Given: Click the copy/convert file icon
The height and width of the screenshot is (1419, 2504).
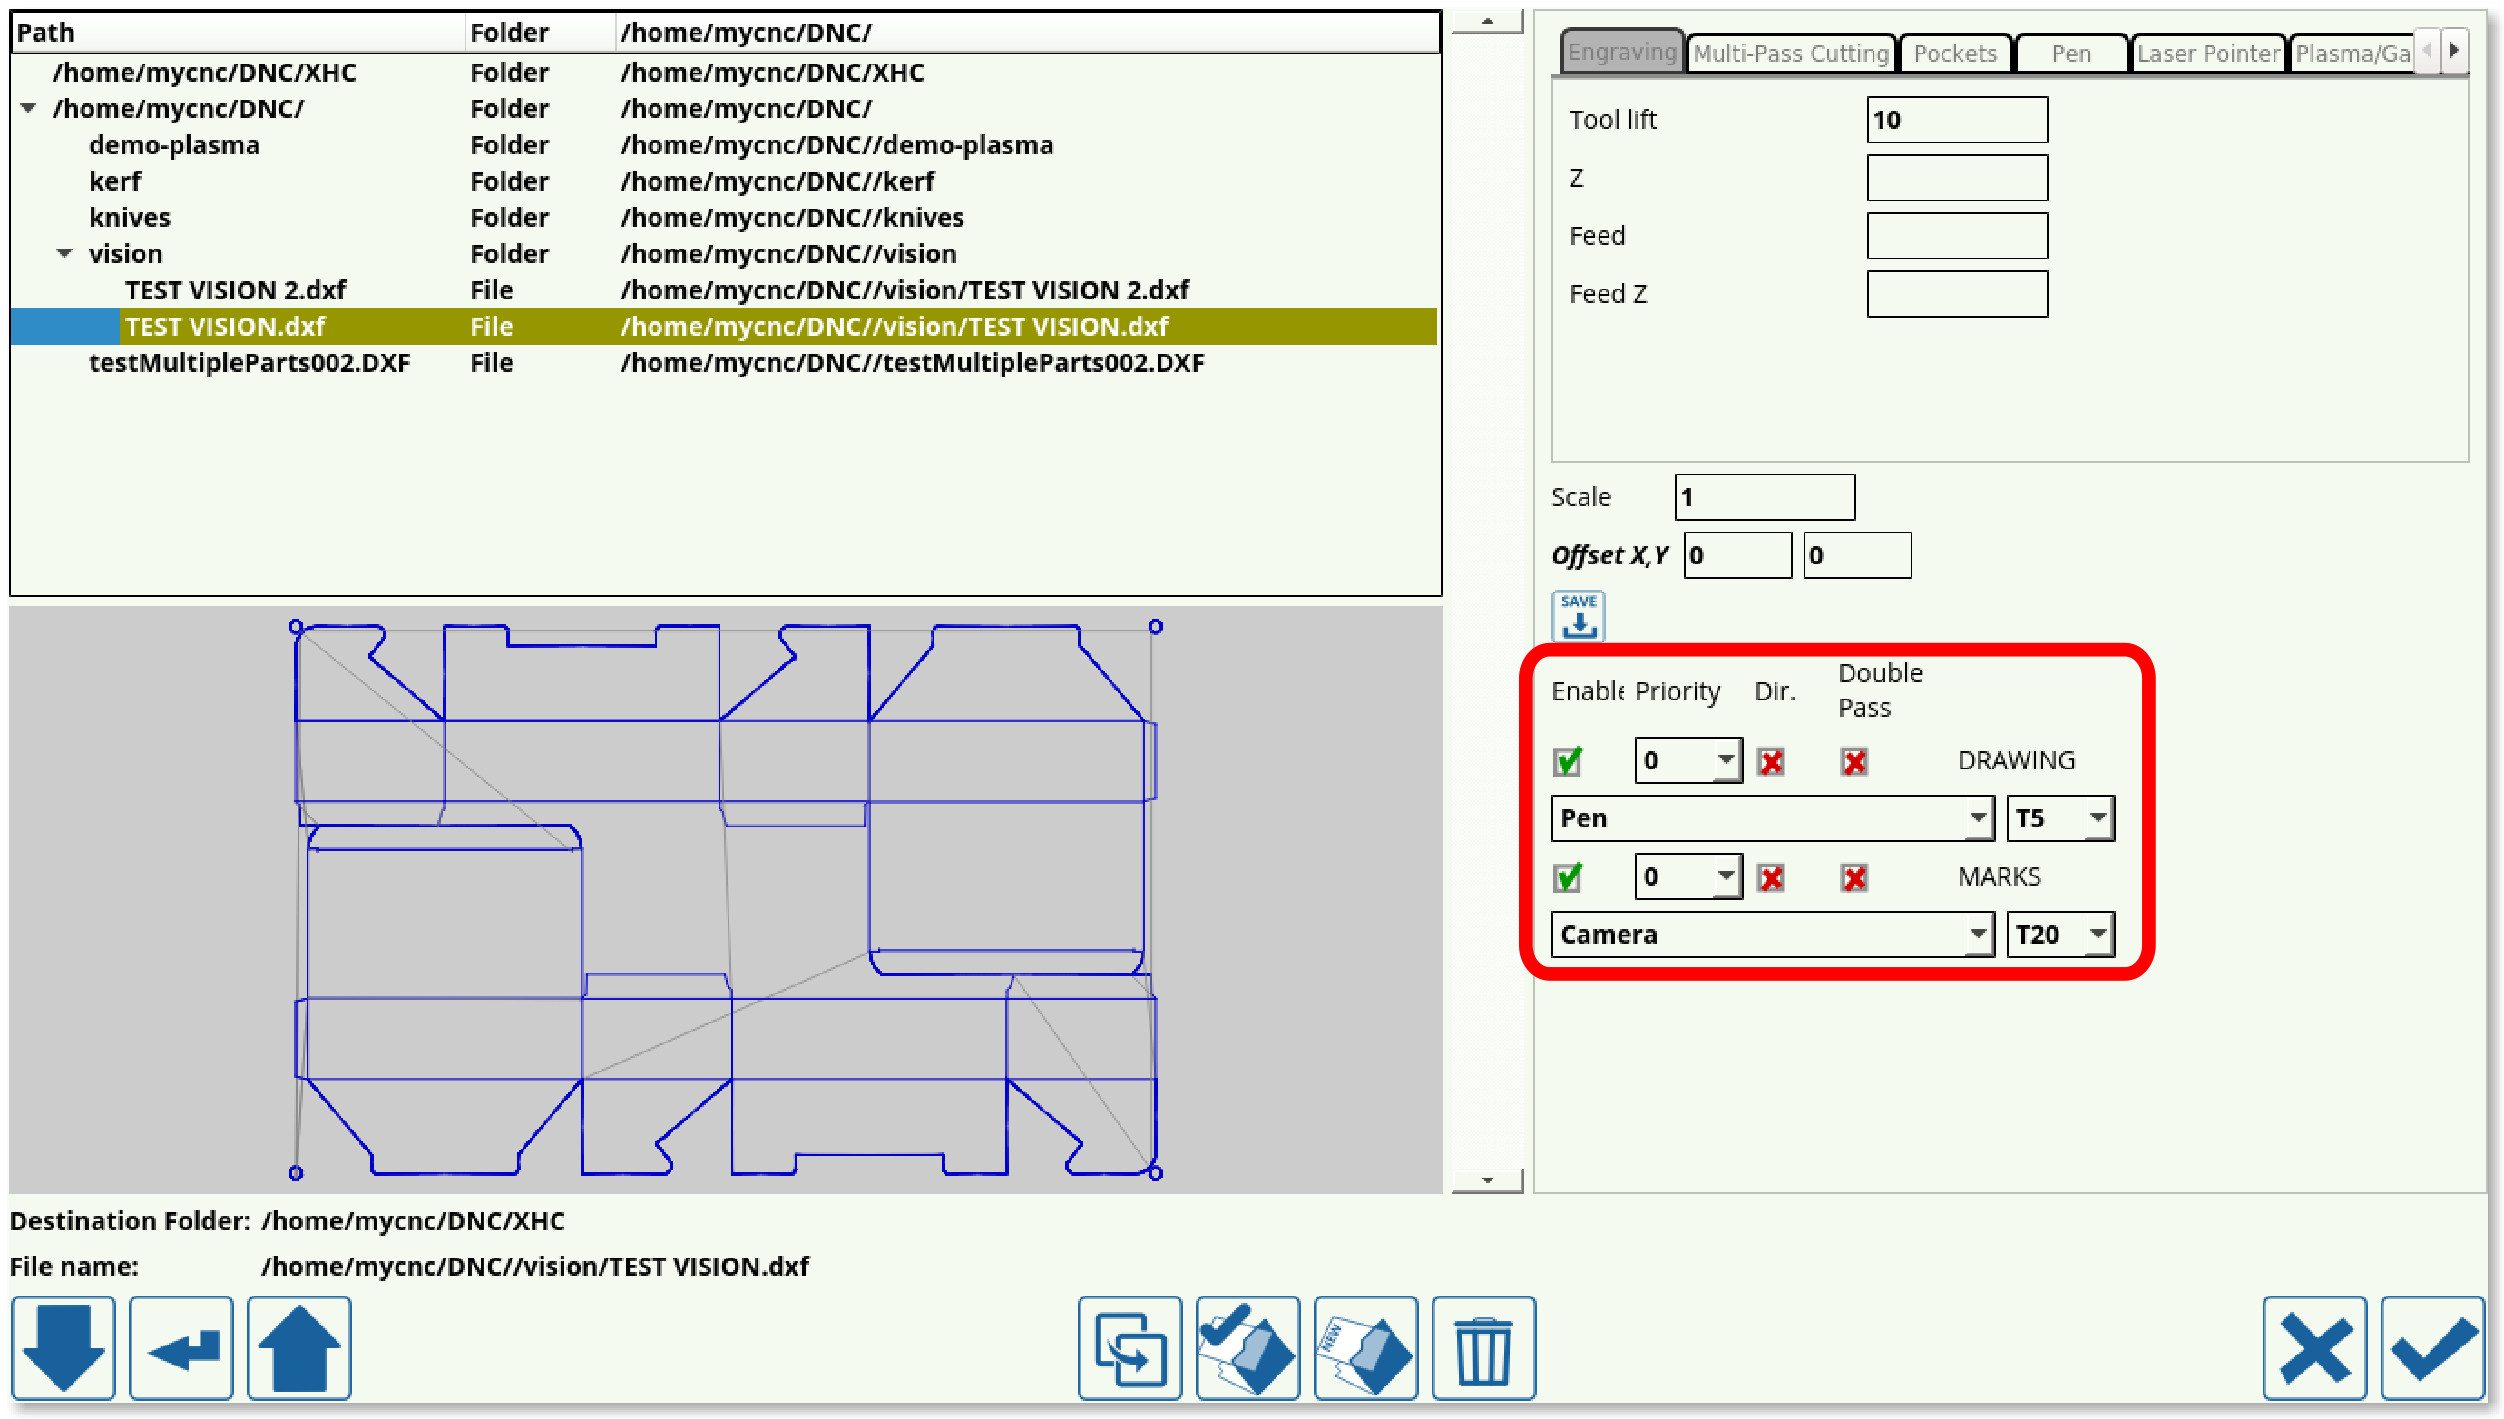Looking at the screenshot, I should pyautogui.click(x=1130, y=1347).
